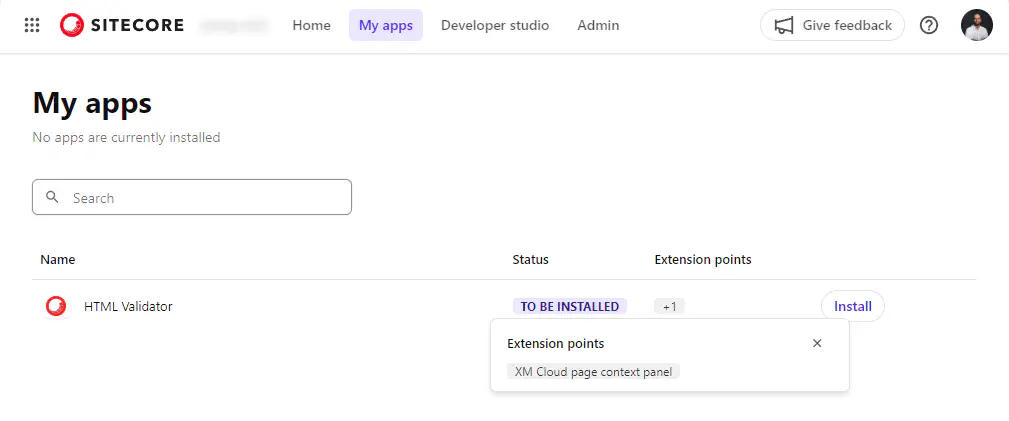Image resolution: width=1009 pixels, height=421 pixels.
Task: Click the Sitecore logo
Action: (x=122, y=25)
